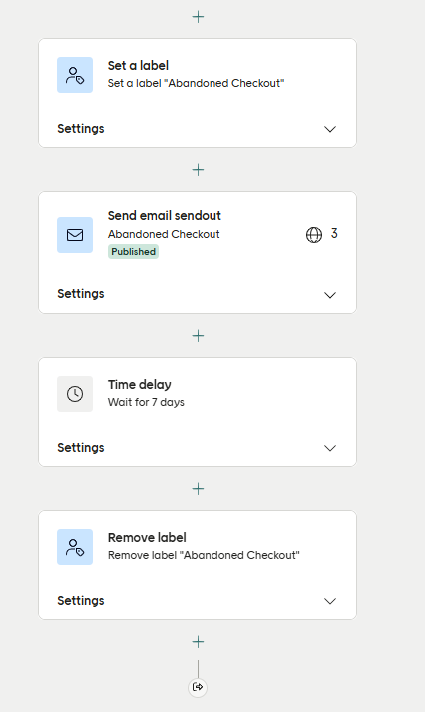Click the language count "3"
The width and height of the screenshot is (425, 712).
tap(334, 233)
